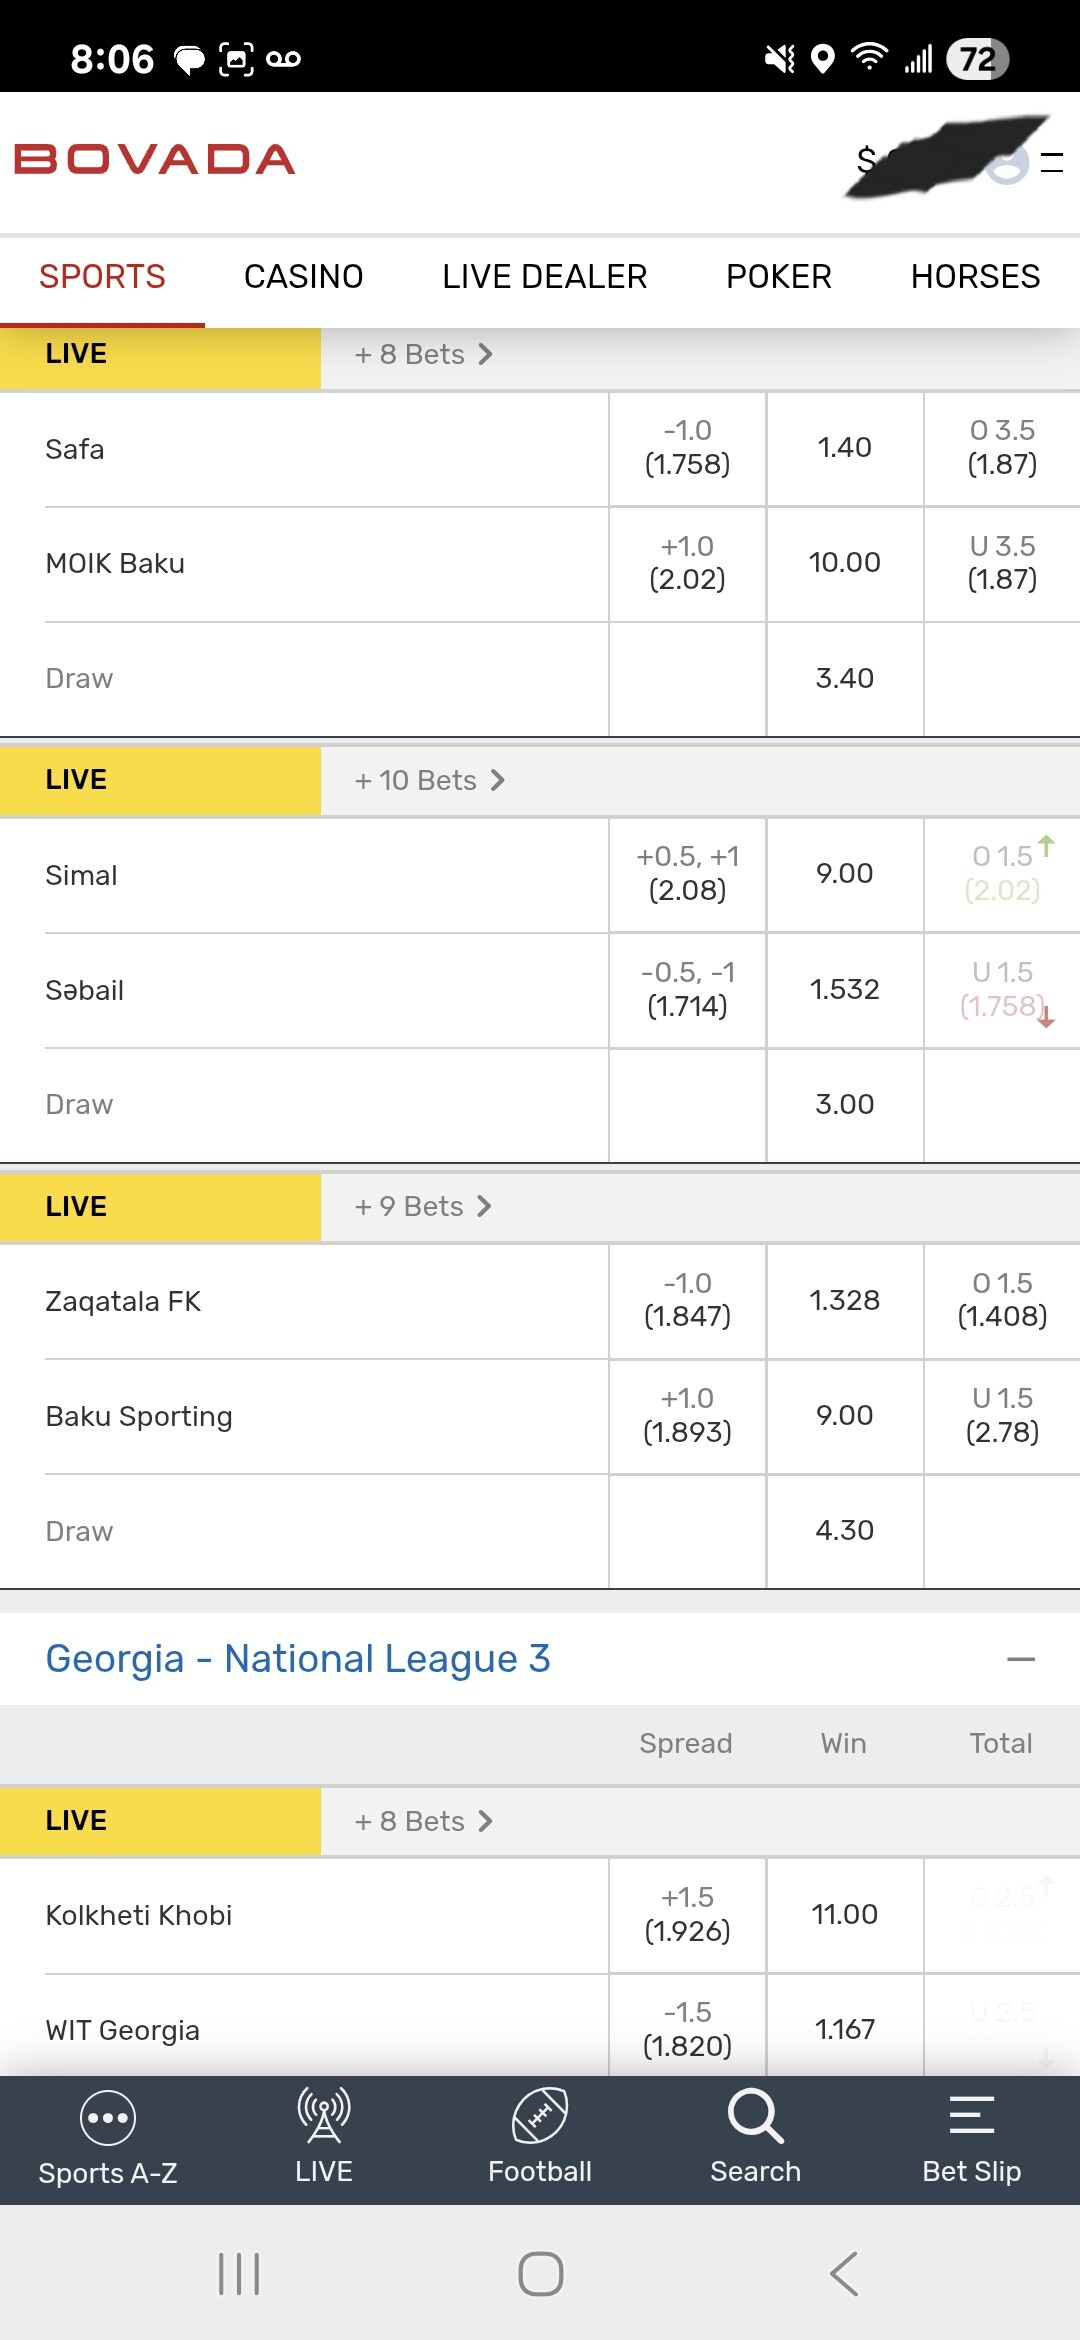The image size is (1080, 2340).
Task: Open Sports A-Z menu icon
Action: (x=107, y=2118)
